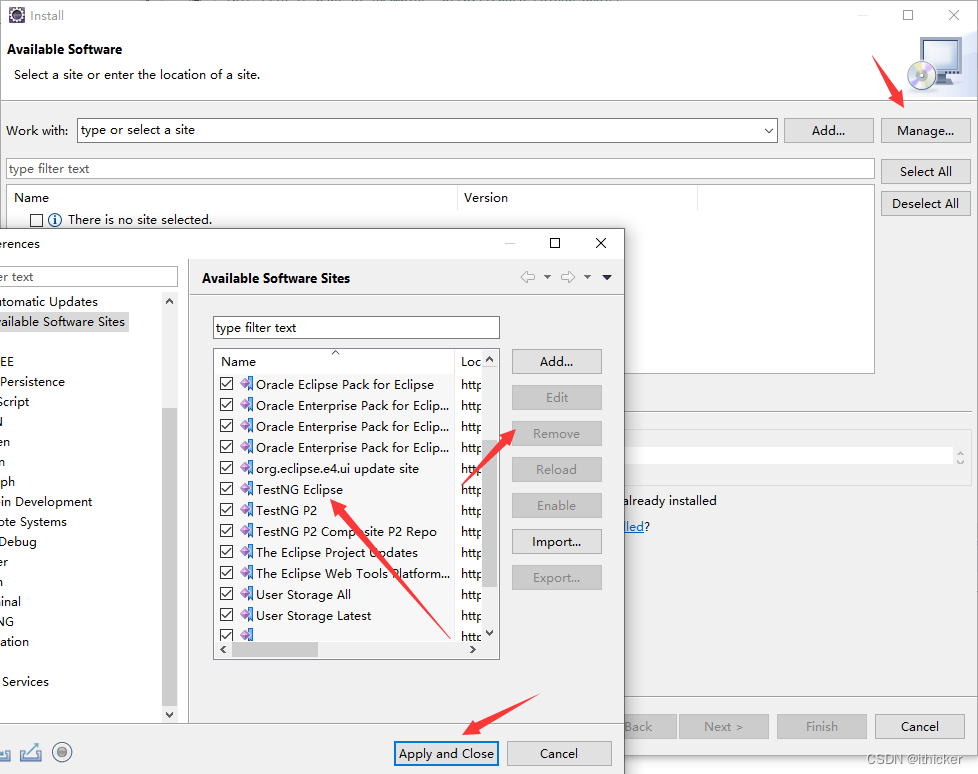Uncheck The Eclipse Project Updates checkbox
Image resolution: width=978 pixels, height=774 pixels.
(x=227, y=552)
